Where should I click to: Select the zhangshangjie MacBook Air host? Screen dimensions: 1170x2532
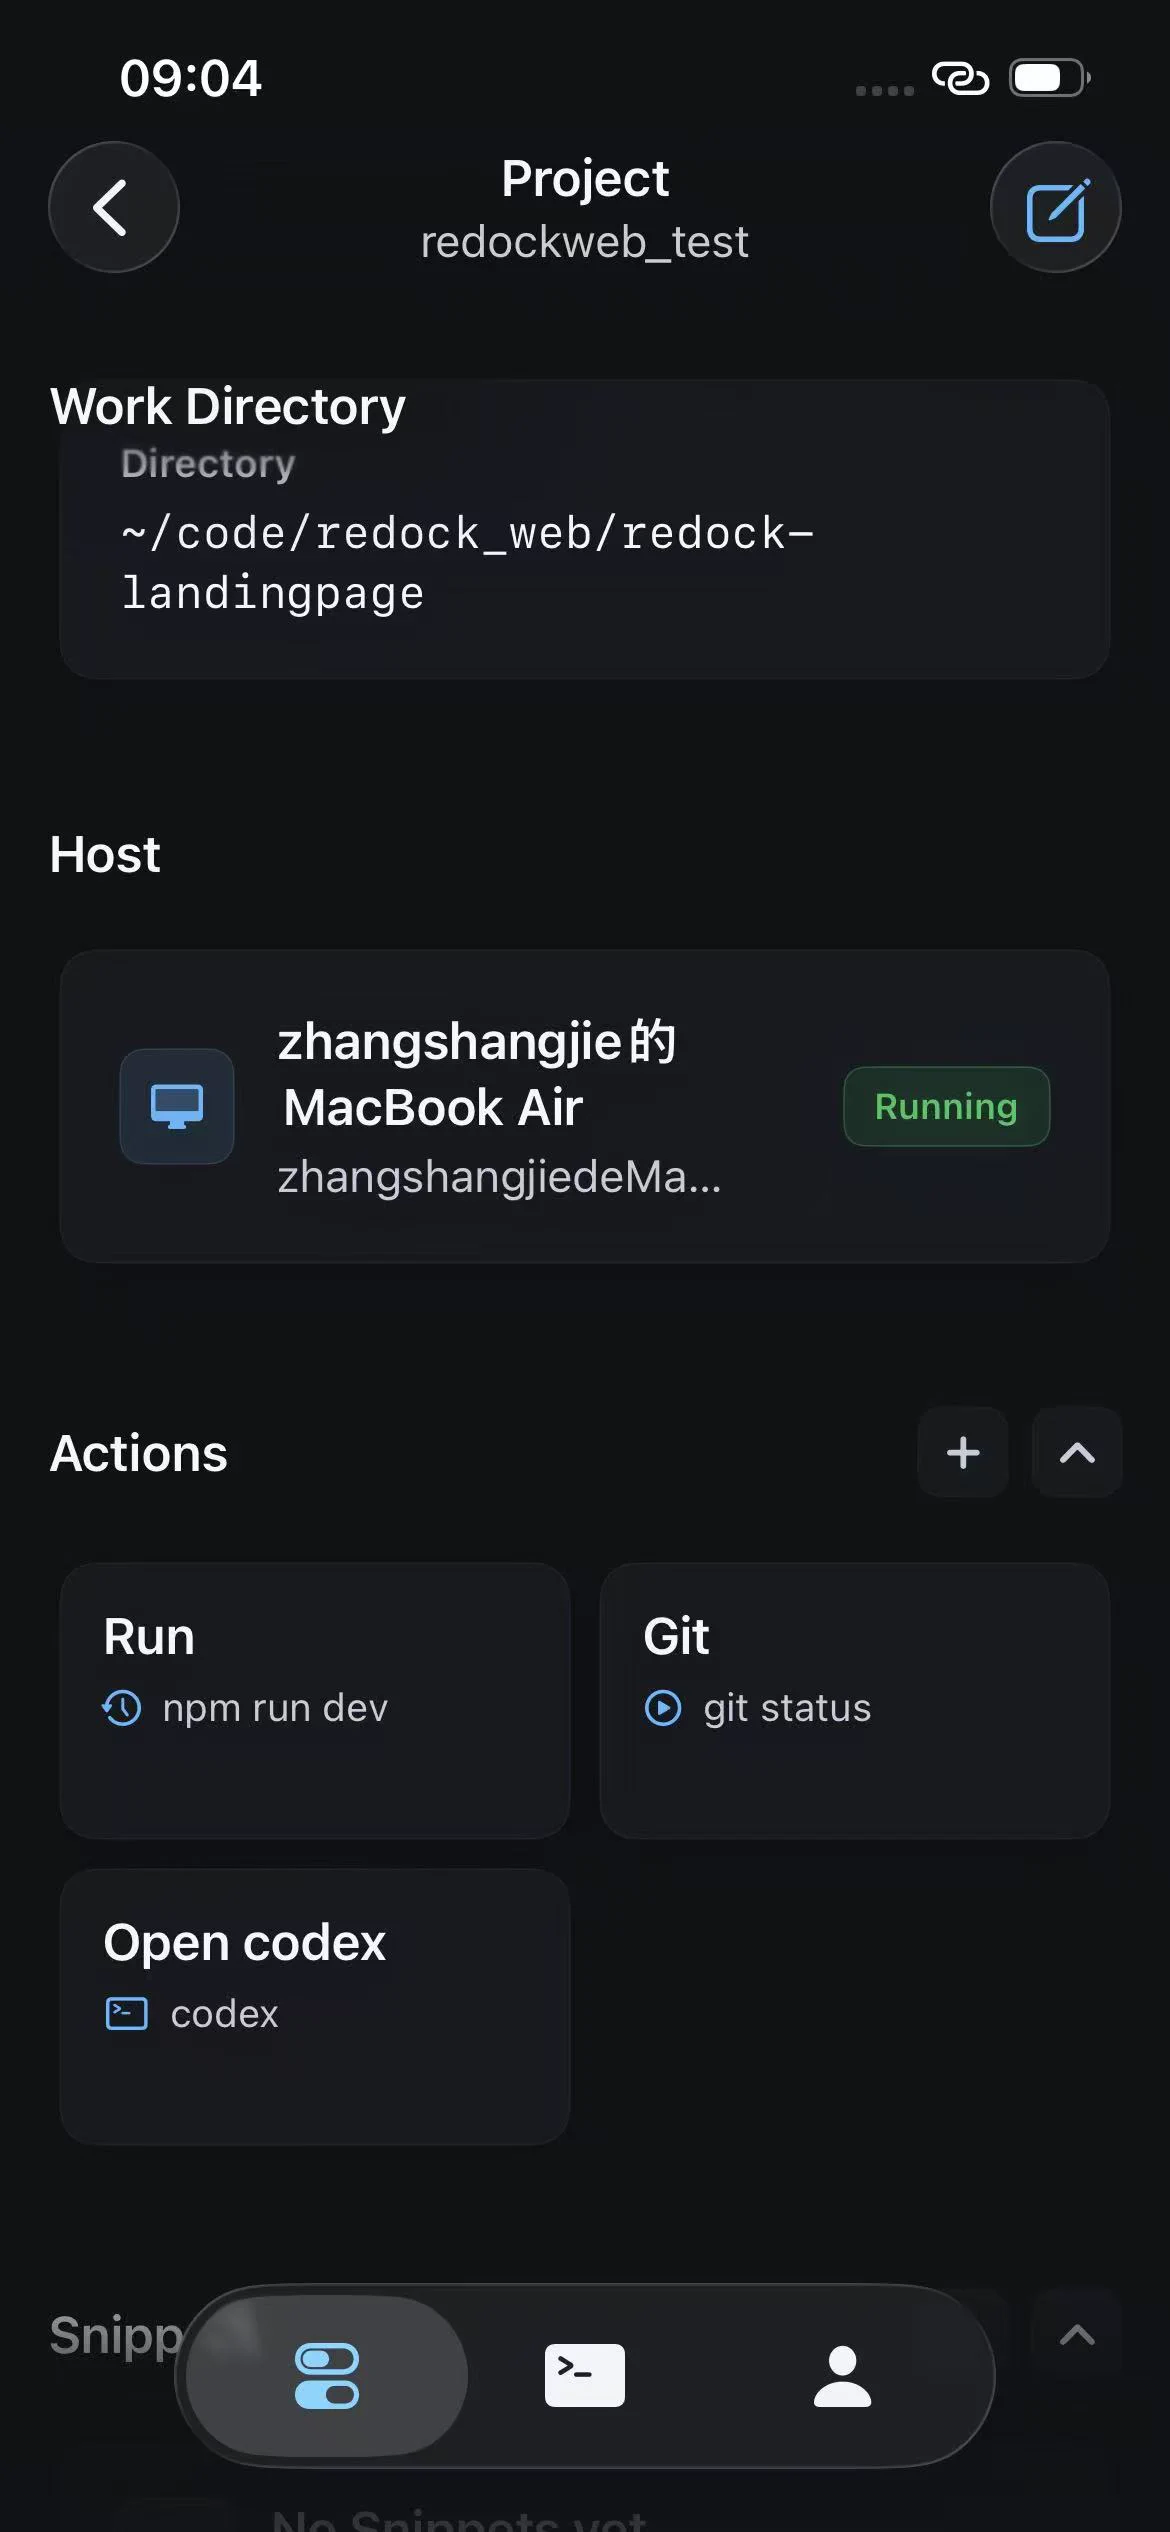tap(585, 1106)
